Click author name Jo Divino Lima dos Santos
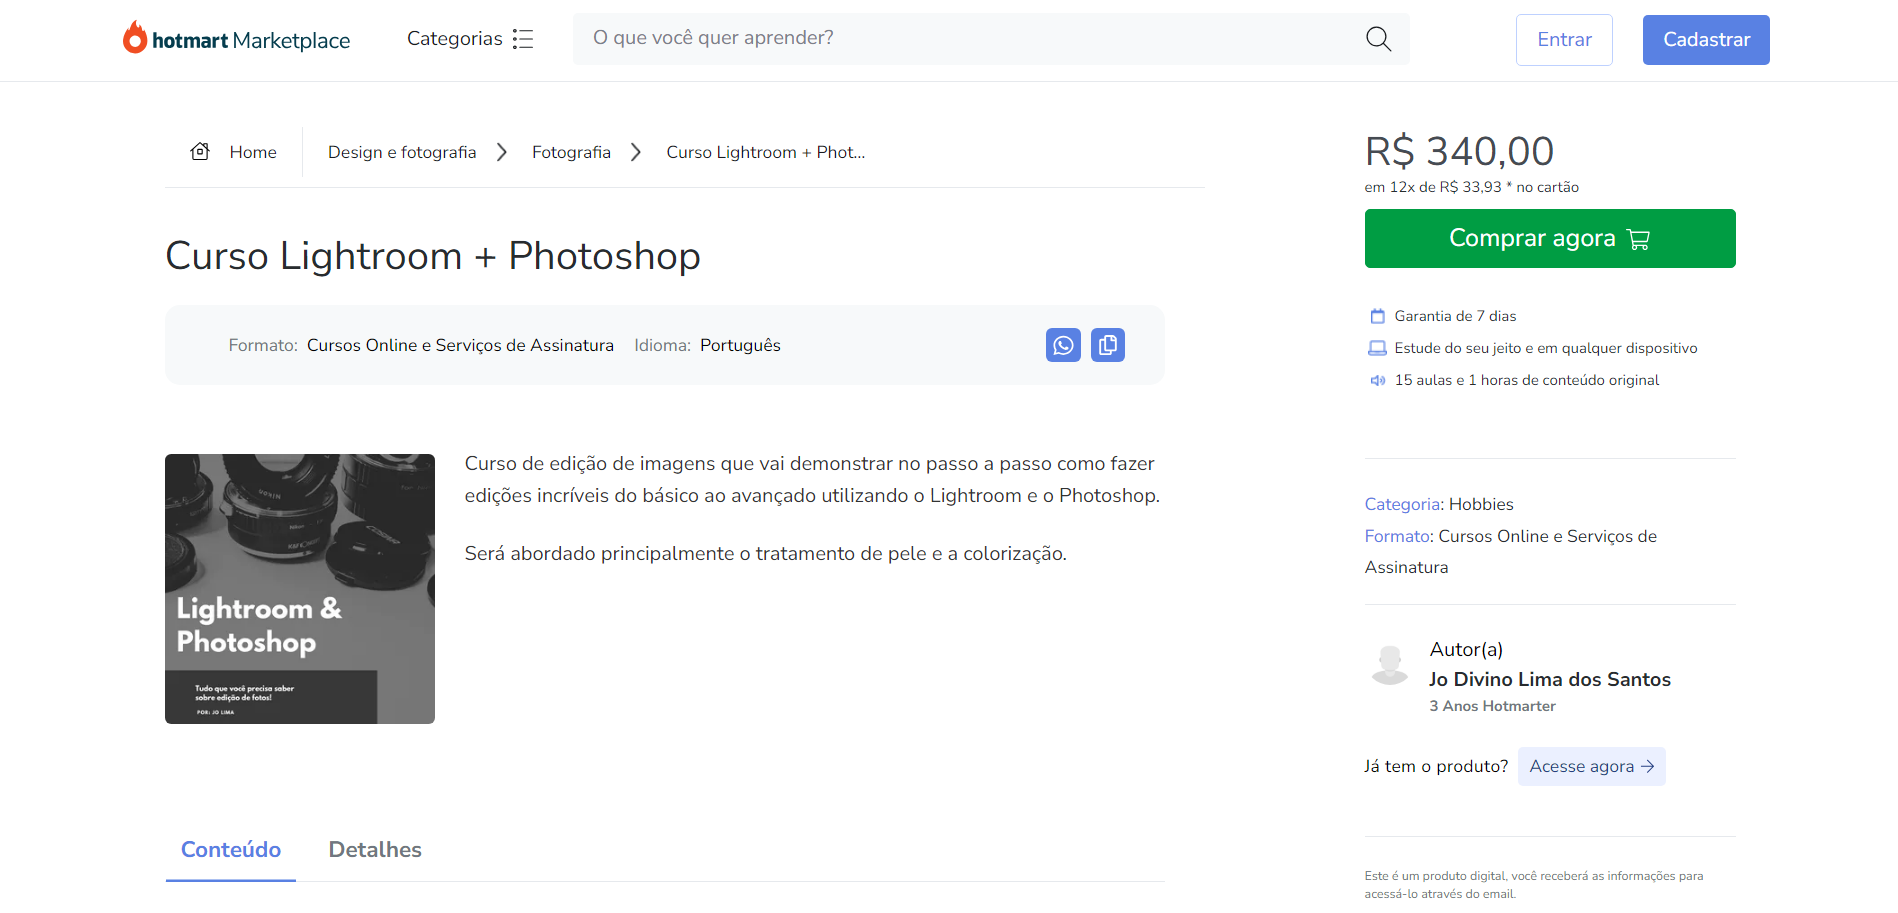Viewport: 1898px width, 913px height. (1550, 679)
